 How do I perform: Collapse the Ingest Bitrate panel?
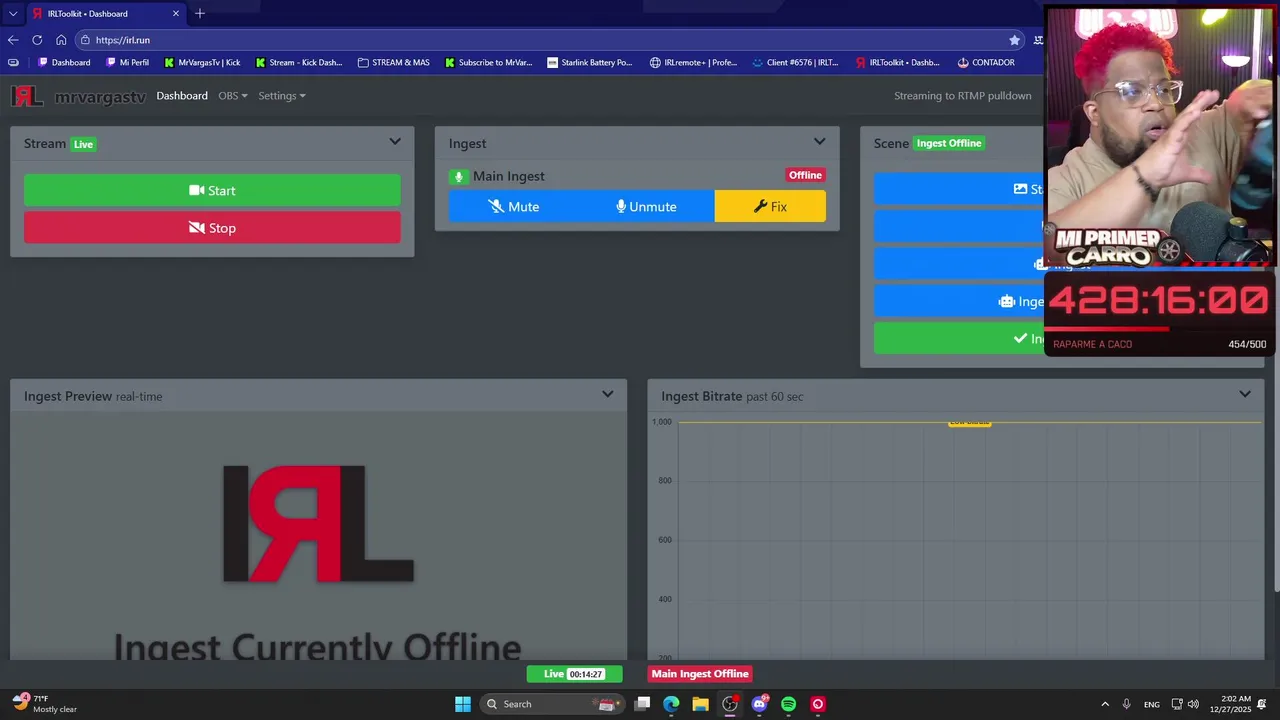(x=1245, y=394)
